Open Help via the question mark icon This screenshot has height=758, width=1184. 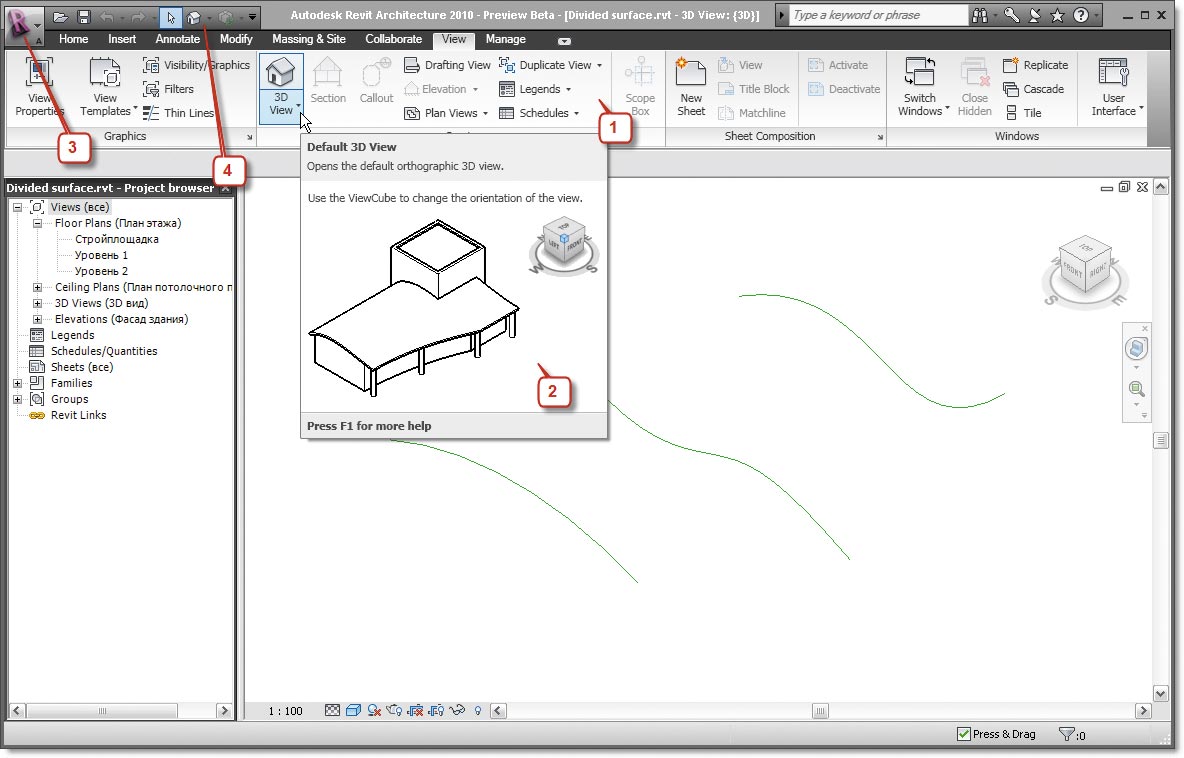[1081, 15]
